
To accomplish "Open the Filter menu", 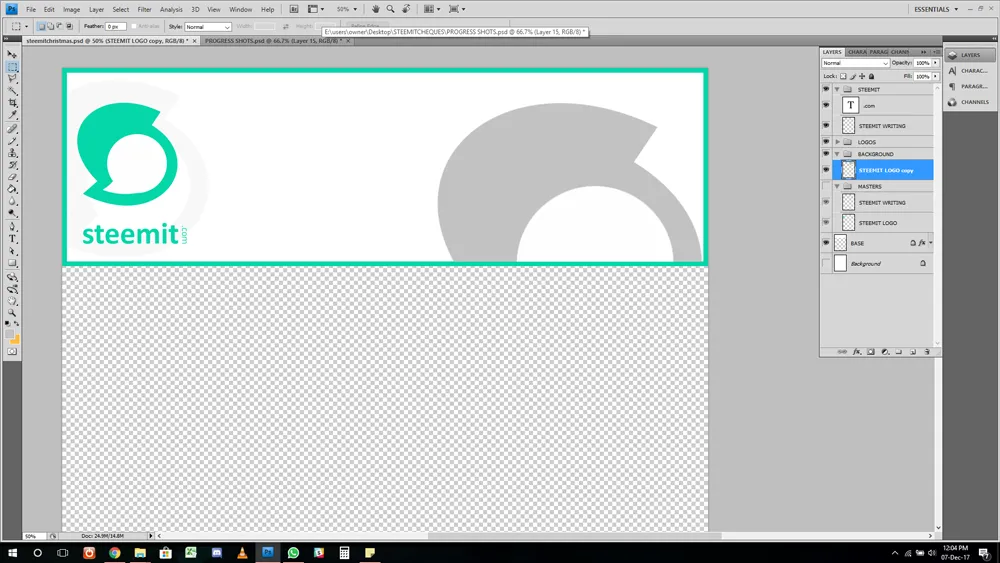I will coord(144,10).
